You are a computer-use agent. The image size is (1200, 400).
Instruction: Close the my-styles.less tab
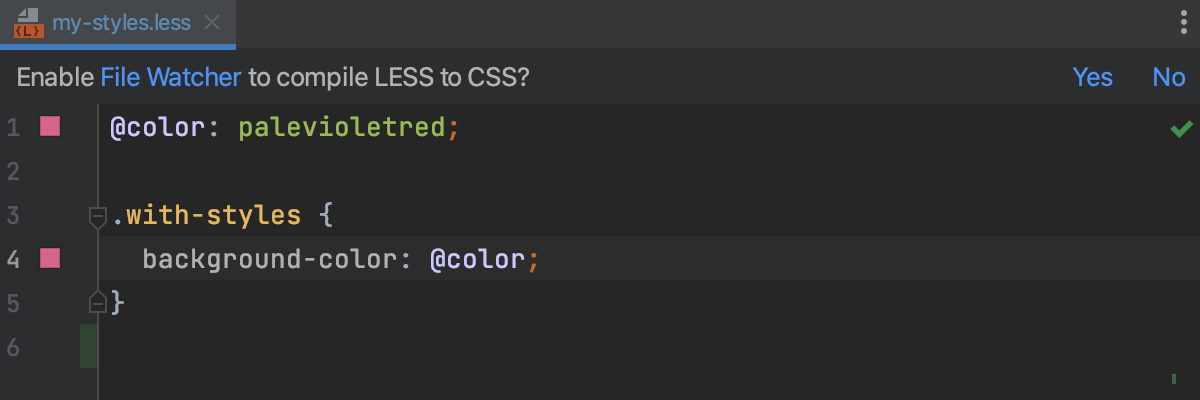[212, 22]
